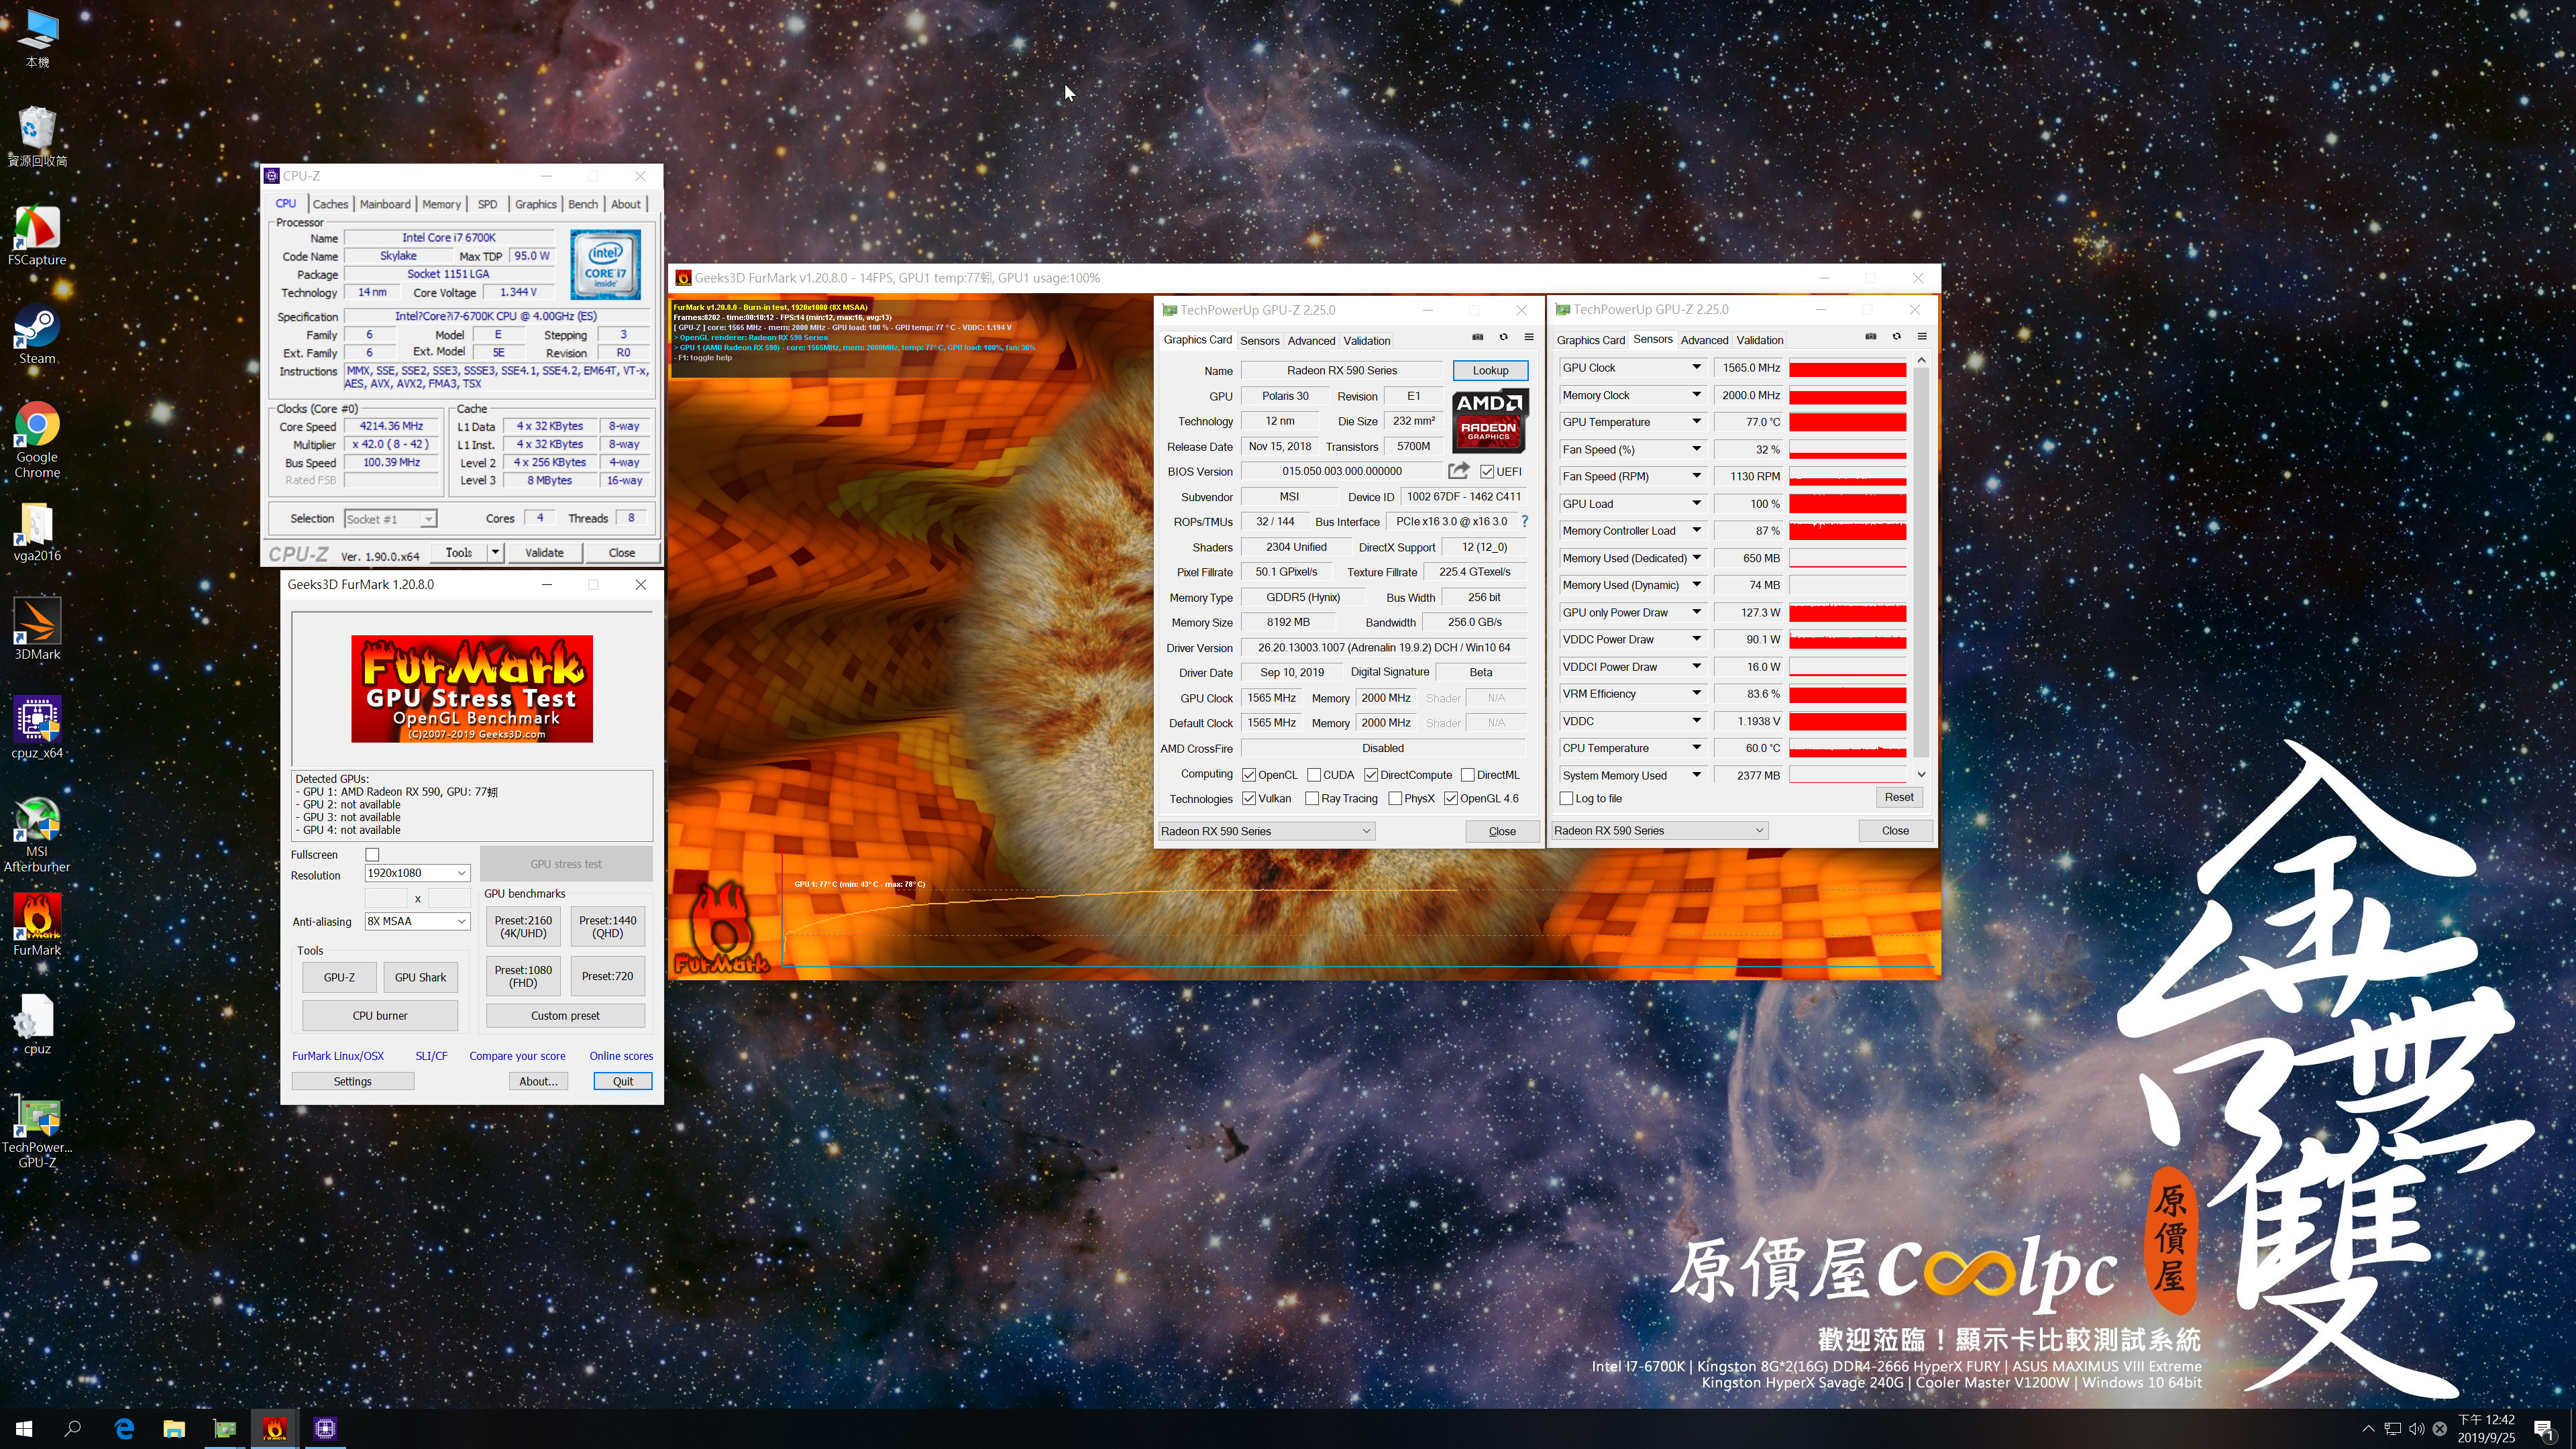The height and width of the screenshot is (1449, 2576).
Task: Click the FurMark CPU burner button
Action: [380, 1015]
